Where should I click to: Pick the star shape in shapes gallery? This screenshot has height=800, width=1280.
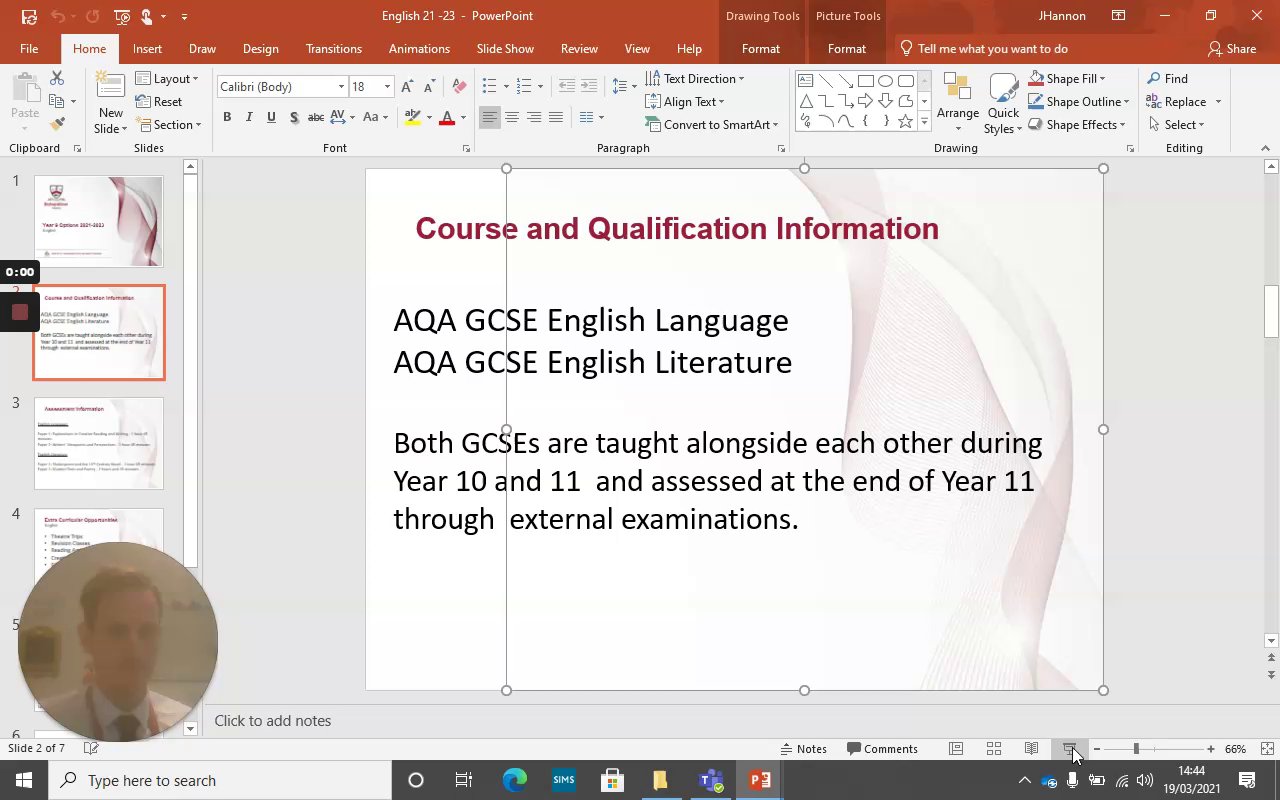click(x=905, y=121)
